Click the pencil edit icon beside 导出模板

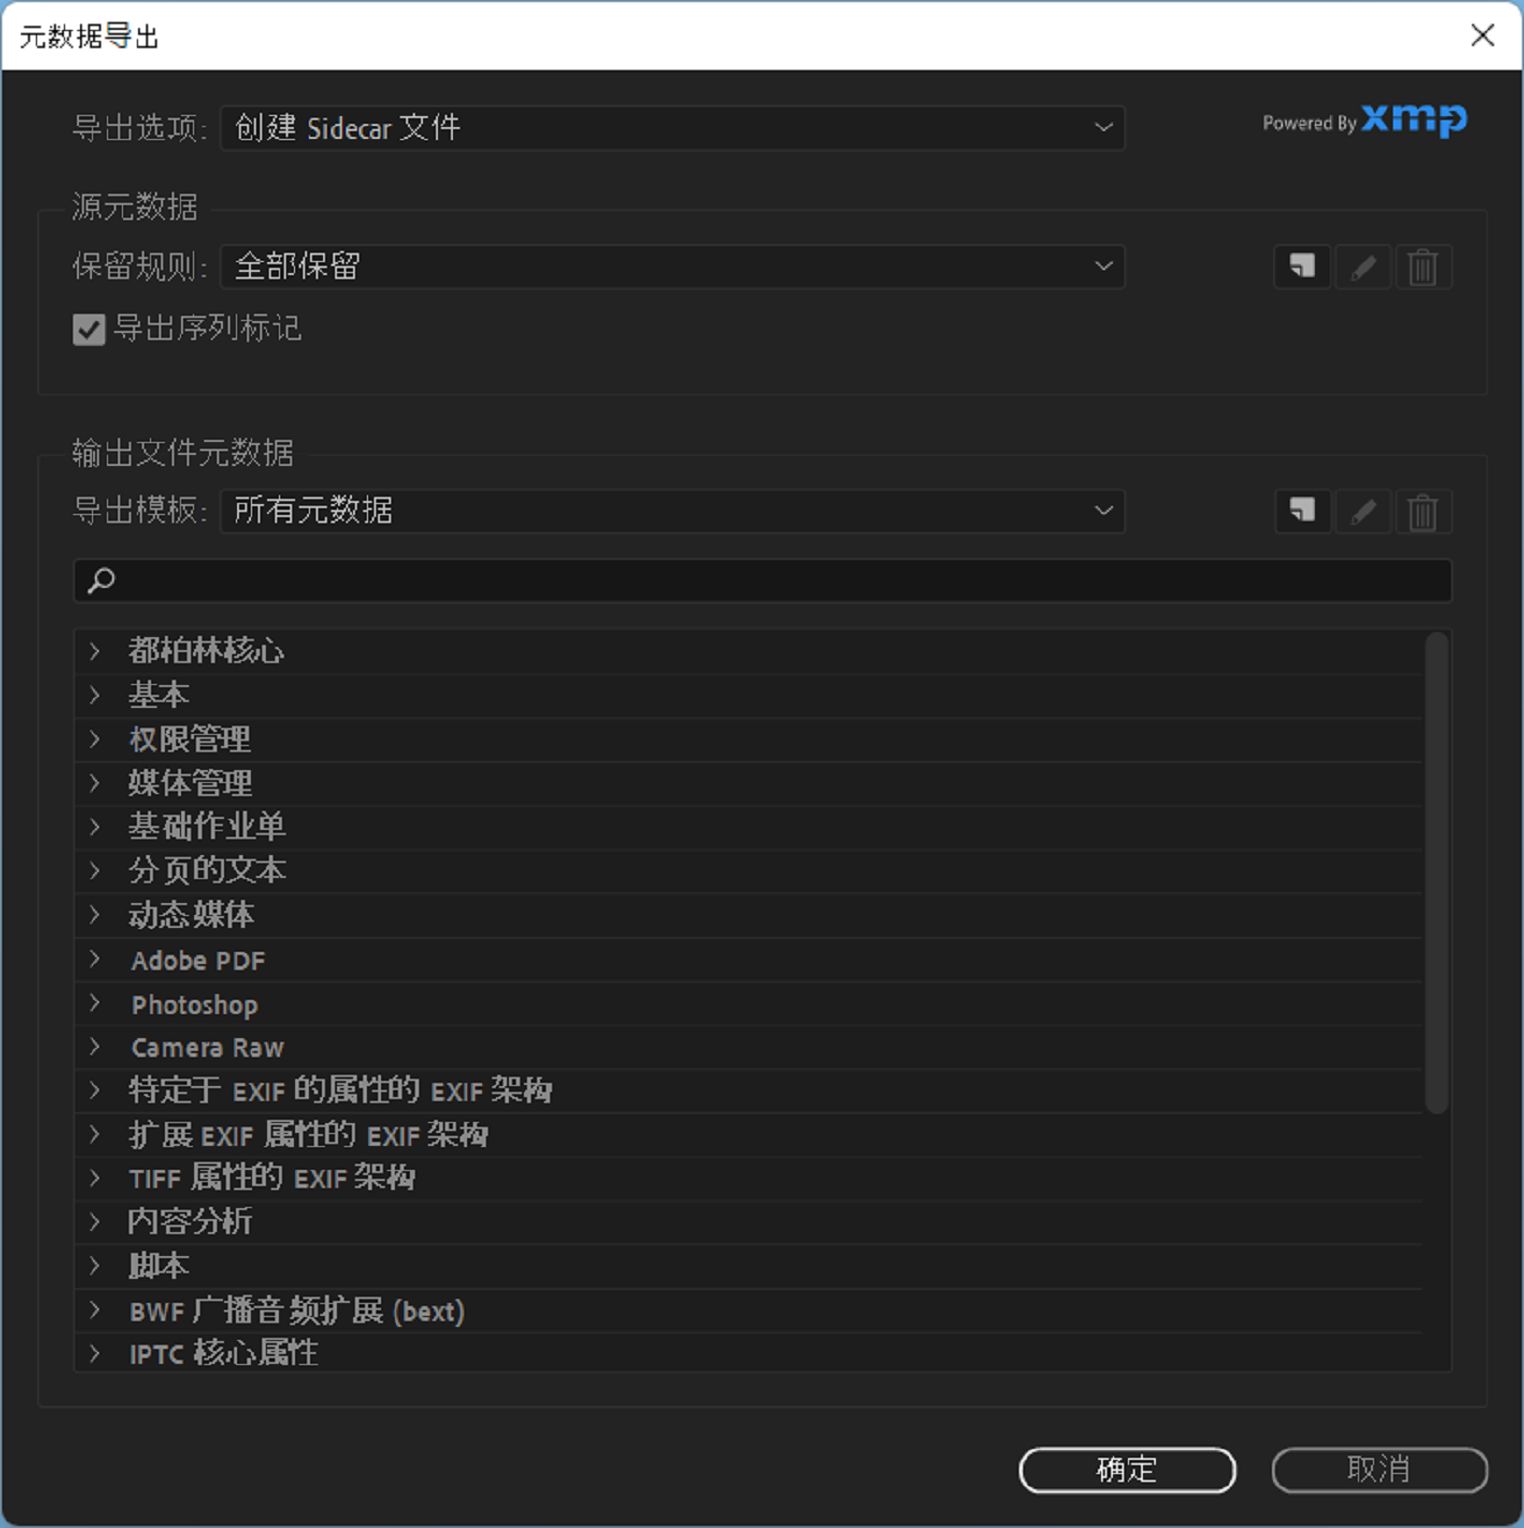click(1362, 511)
